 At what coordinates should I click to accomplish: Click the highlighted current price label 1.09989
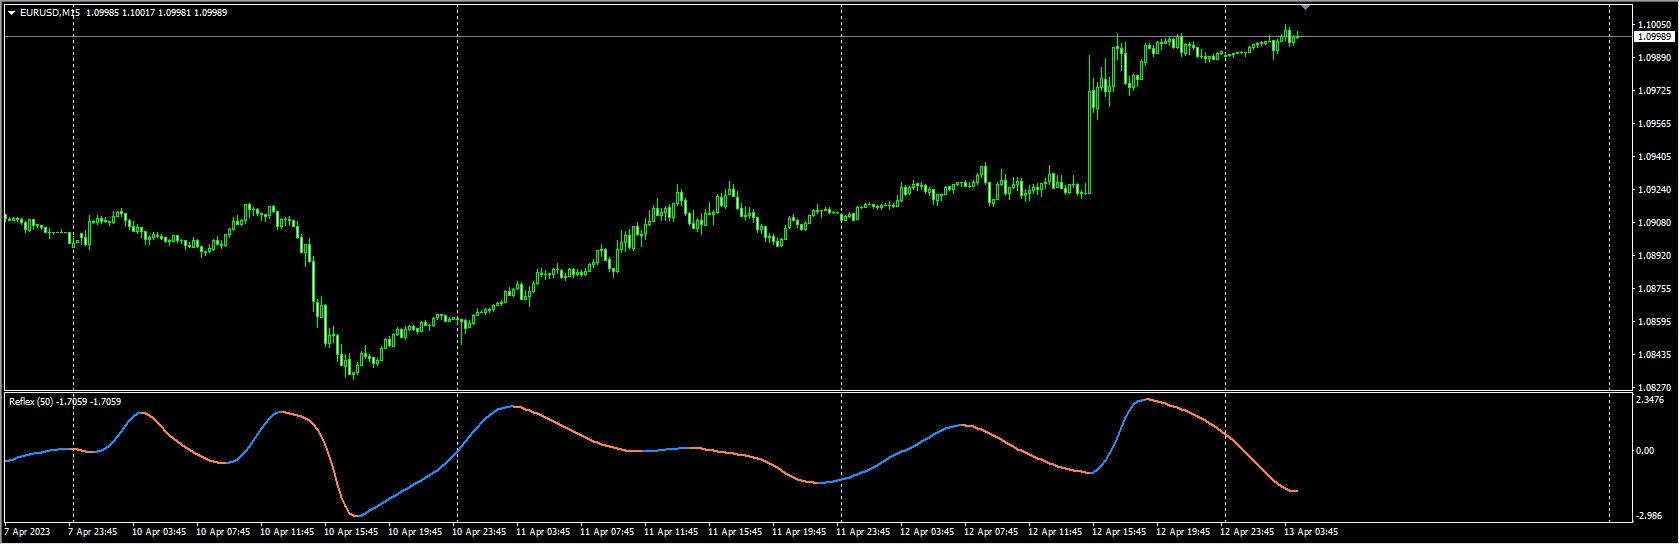click(x=1654, y=37)
